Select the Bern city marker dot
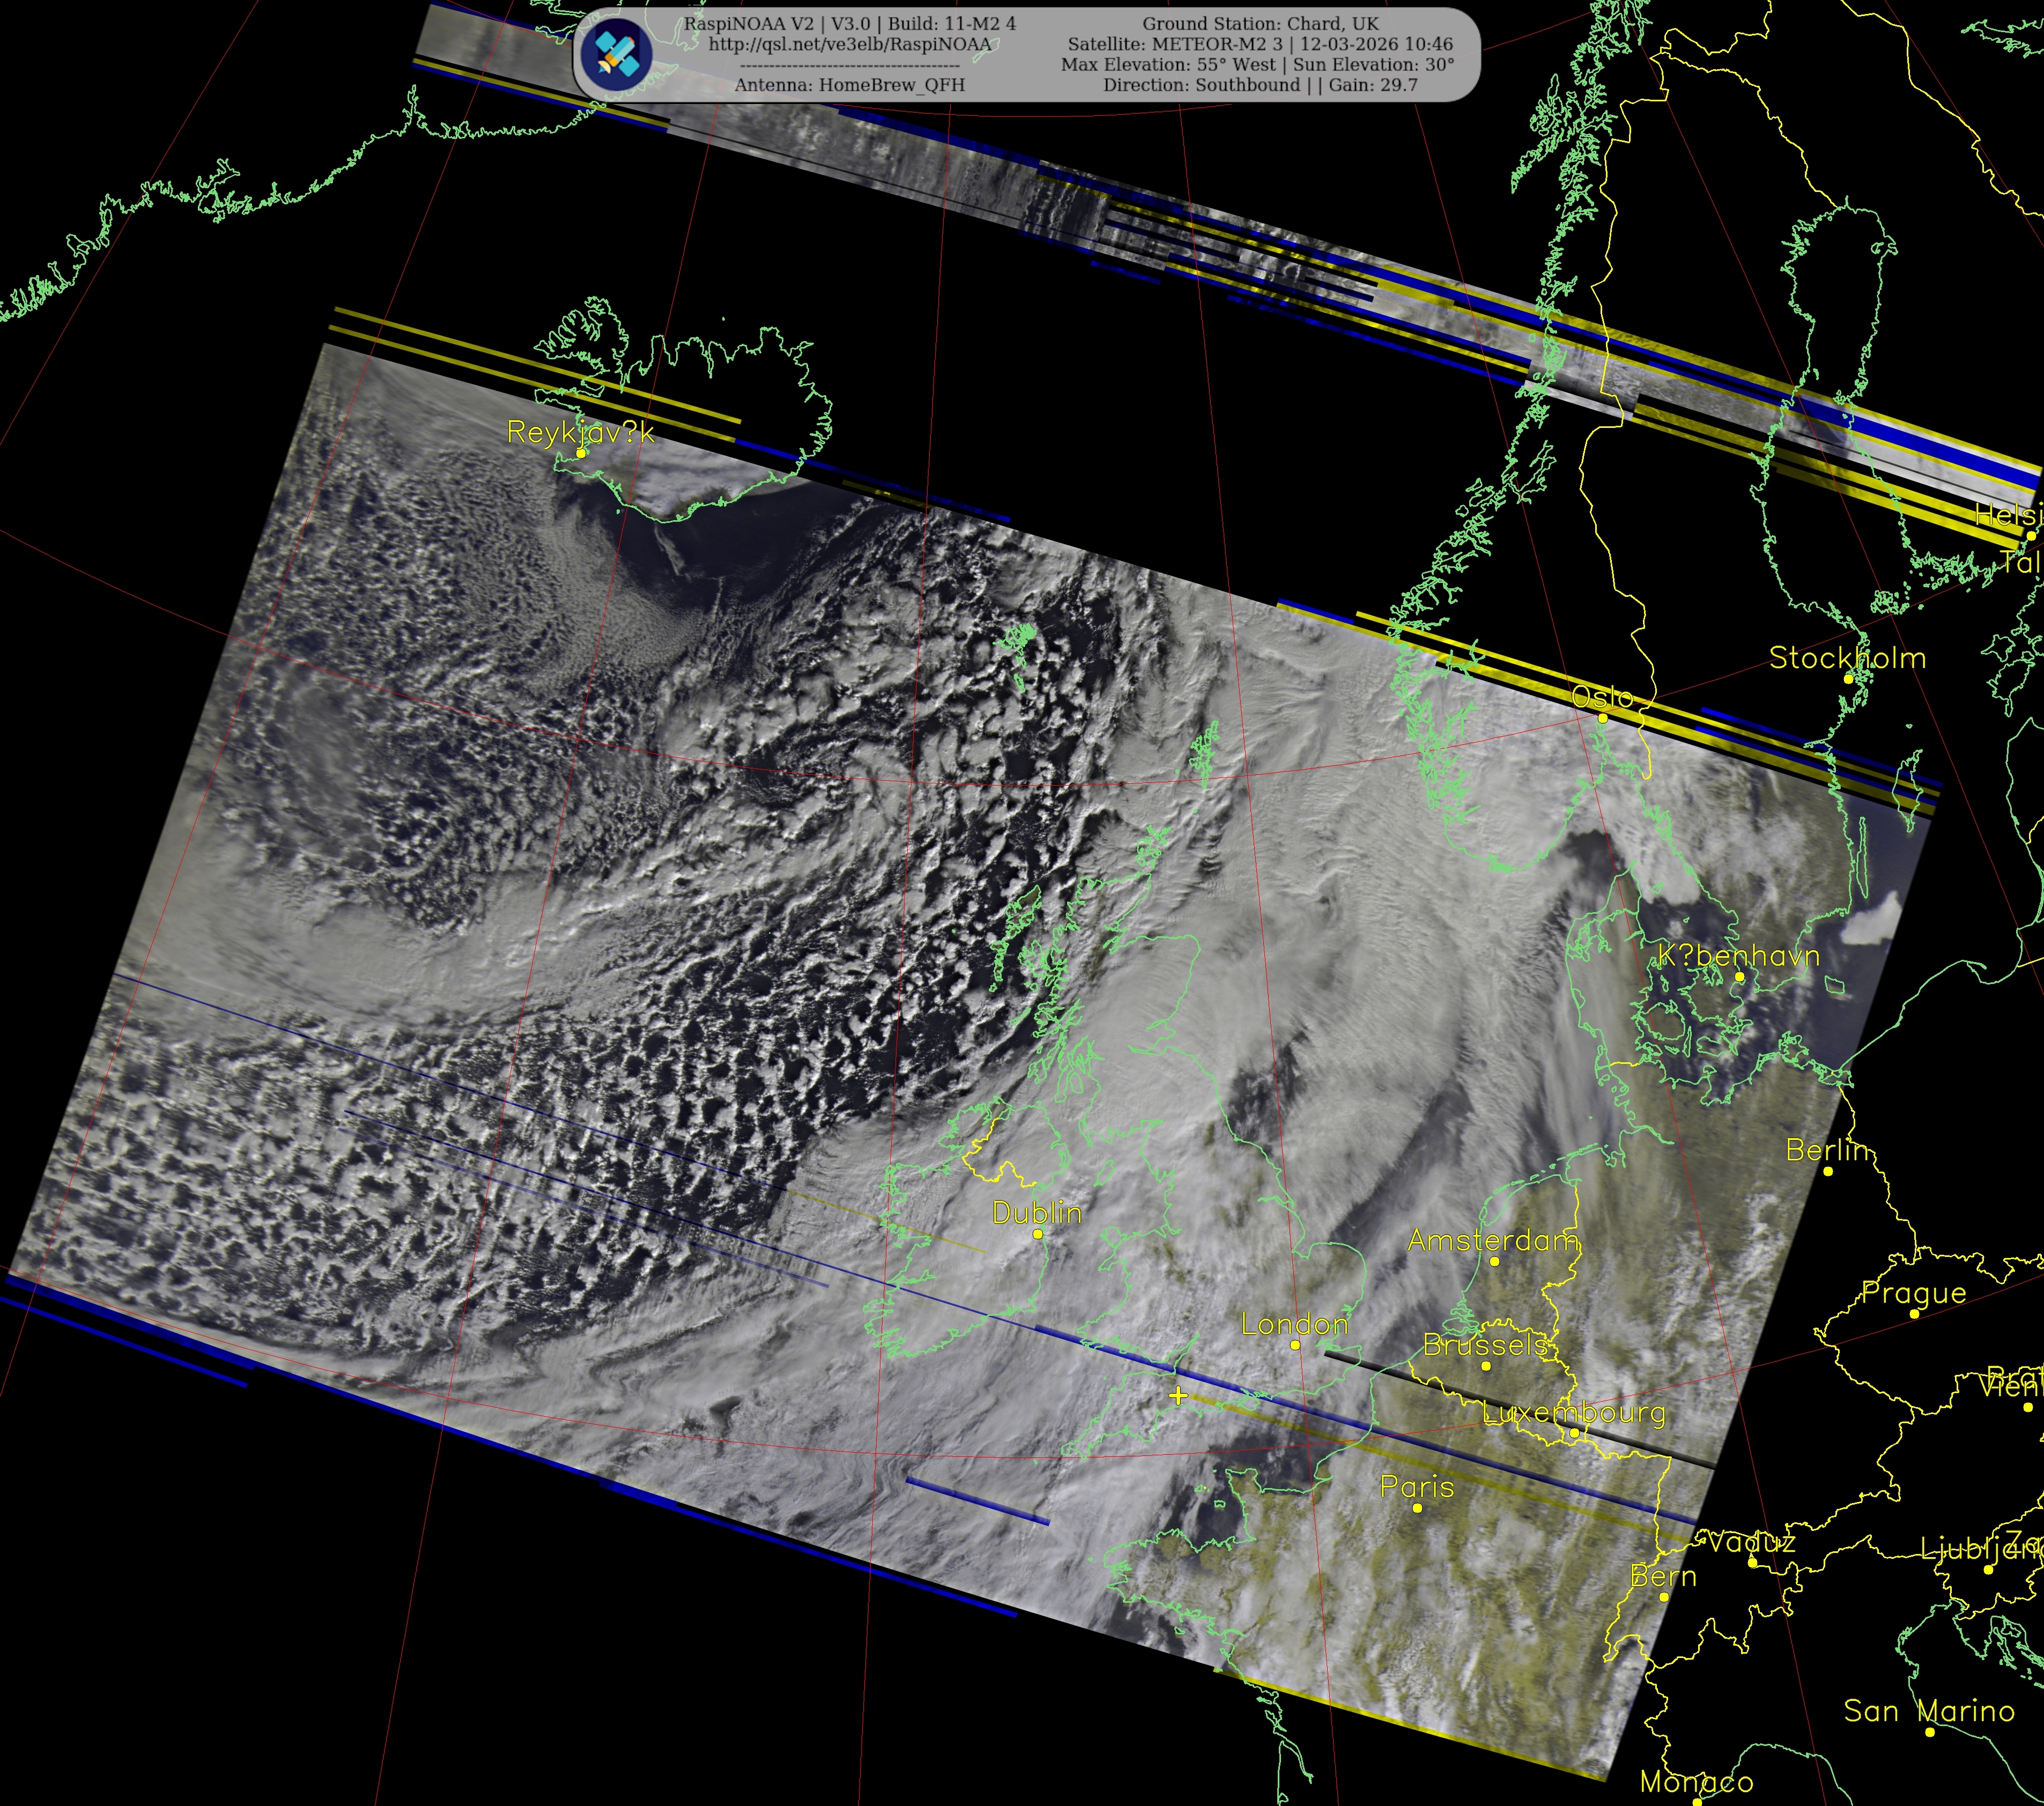The height and width of the screenshot is (1806, 2044). click(1663, 1597)
